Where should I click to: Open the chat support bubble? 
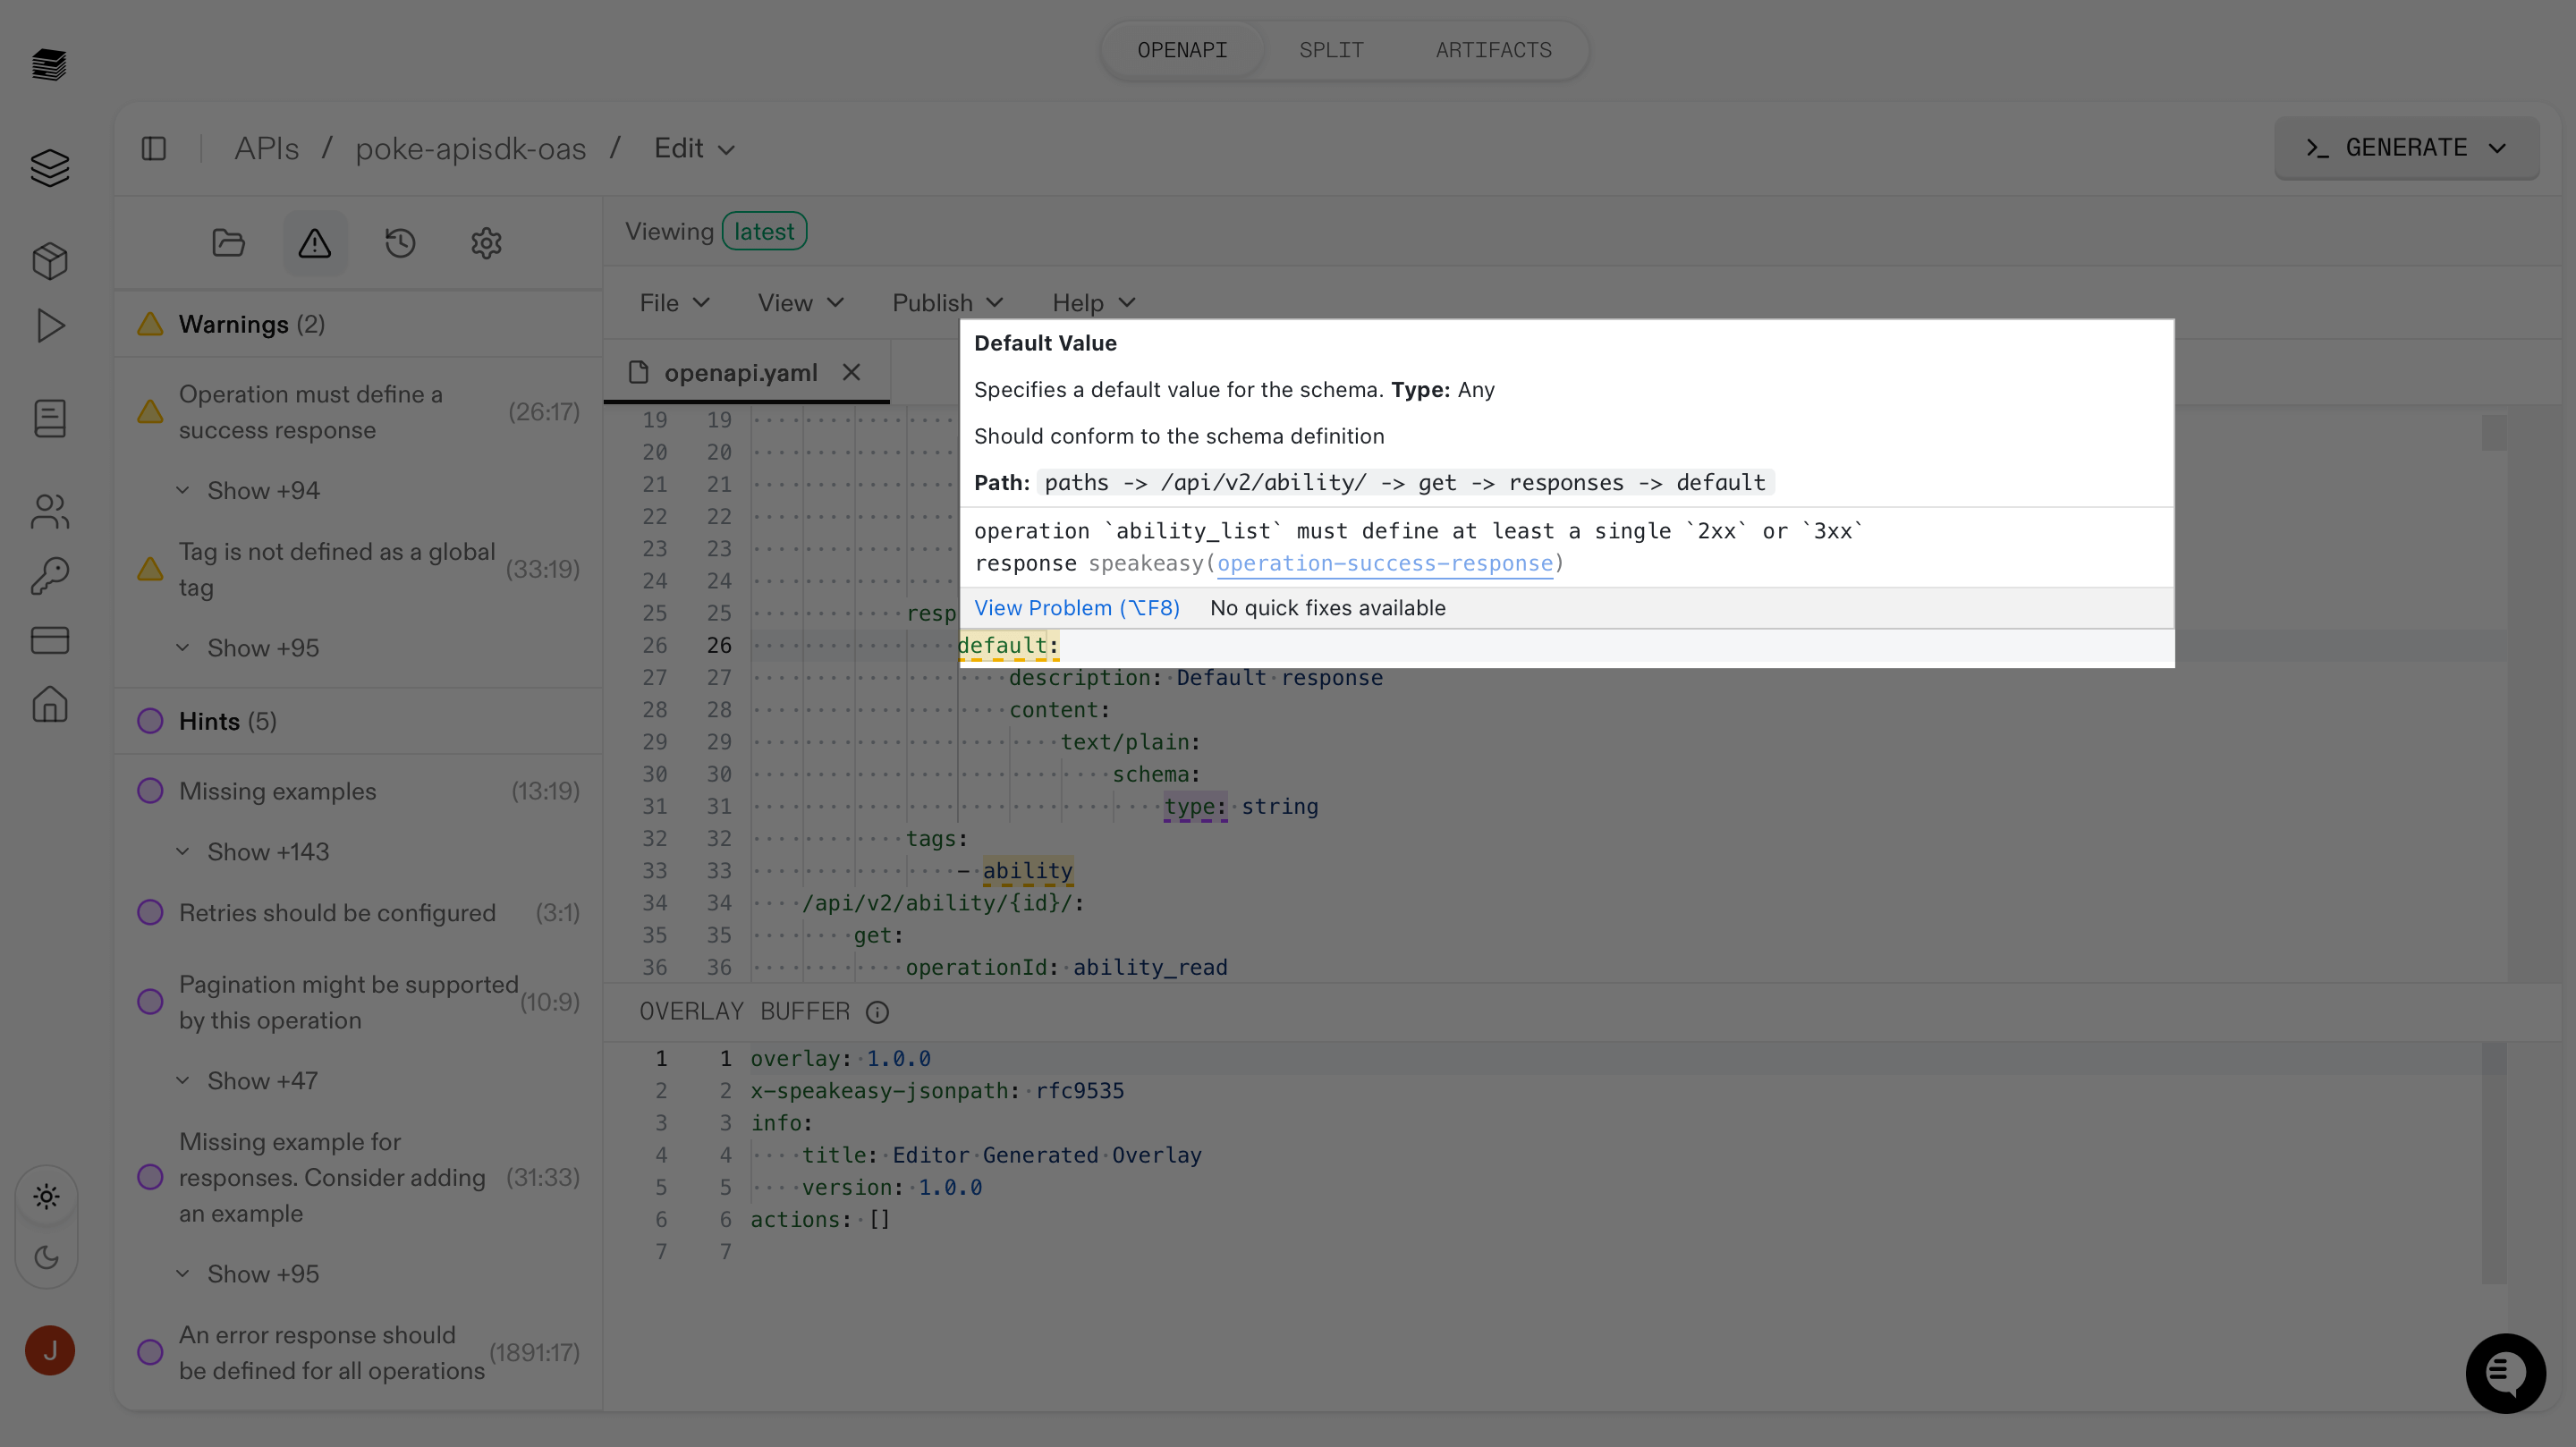coord(2504,1372)
